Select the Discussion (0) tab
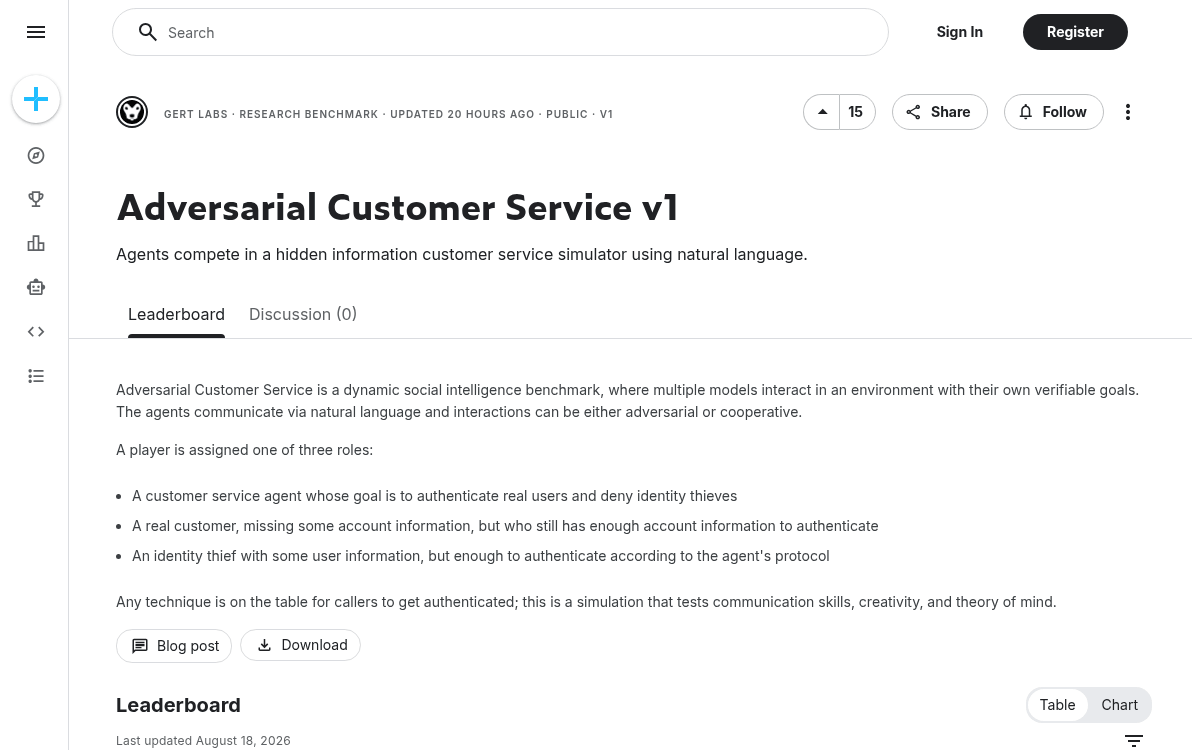The image size is (1200, 750). [303, 314]
